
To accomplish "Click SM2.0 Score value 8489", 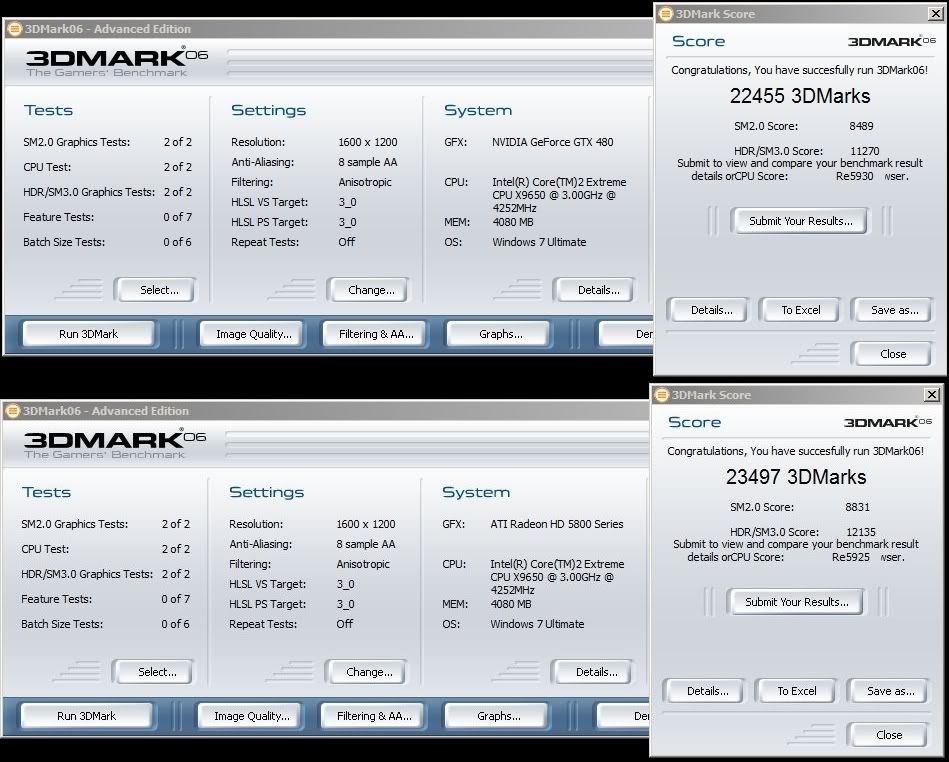I will [861, 126].
